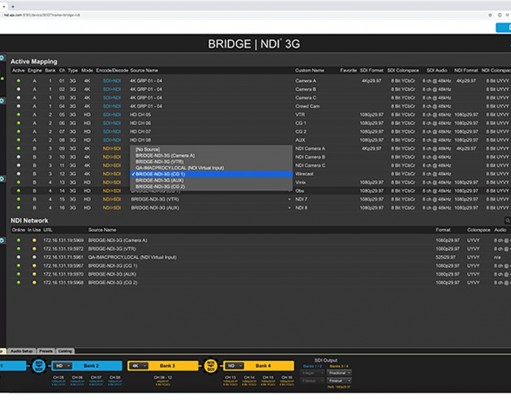Open Banks 3/4 Fractional SDI Output dropdown
511x400 pixels.
pyautogui.click(x=339, y=373)
